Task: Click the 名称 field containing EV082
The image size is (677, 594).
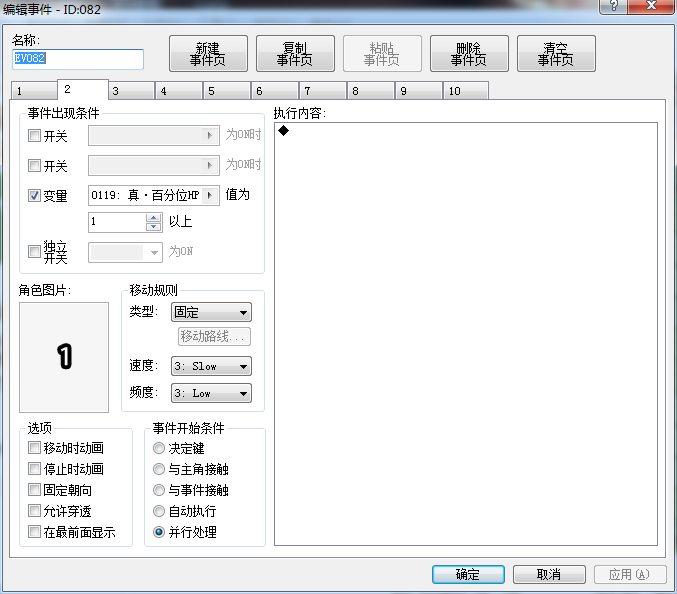Action: 78,59
